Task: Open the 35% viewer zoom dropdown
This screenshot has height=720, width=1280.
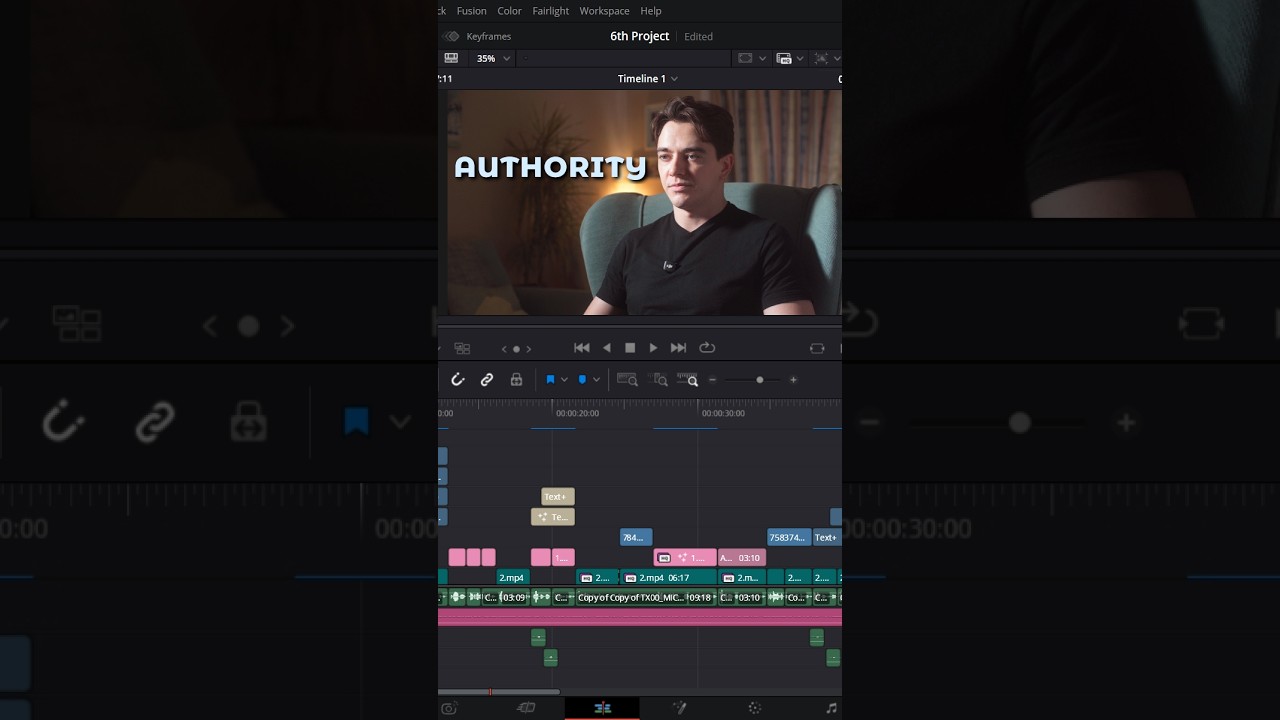Action: (492, 58)
